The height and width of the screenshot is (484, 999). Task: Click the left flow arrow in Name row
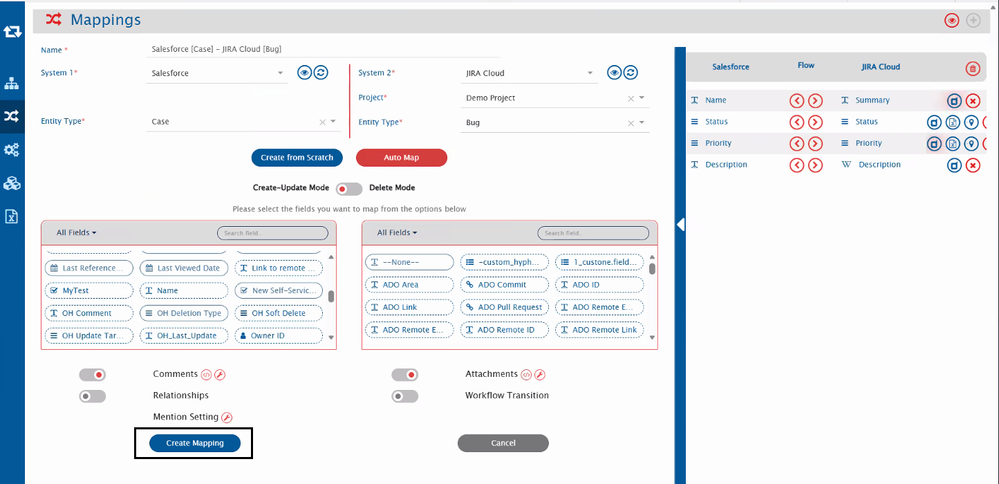796,101
